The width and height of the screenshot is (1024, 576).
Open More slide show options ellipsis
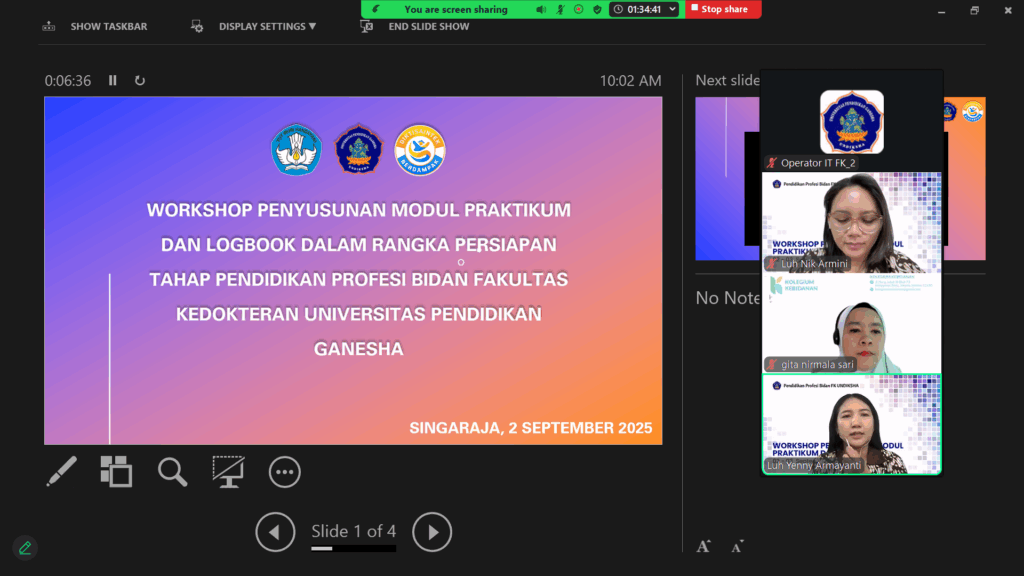(285, 472)
